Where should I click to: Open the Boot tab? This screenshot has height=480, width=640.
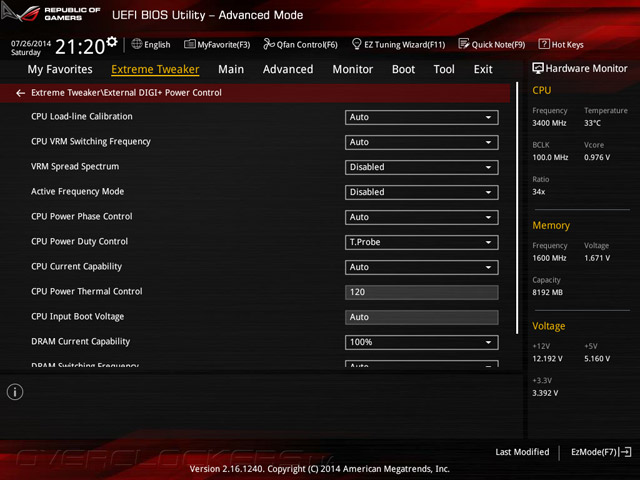pos(403,69)
